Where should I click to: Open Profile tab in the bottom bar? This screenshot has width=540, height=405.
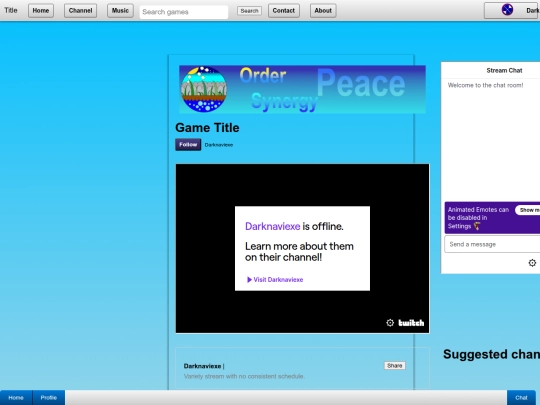[49, 398]
